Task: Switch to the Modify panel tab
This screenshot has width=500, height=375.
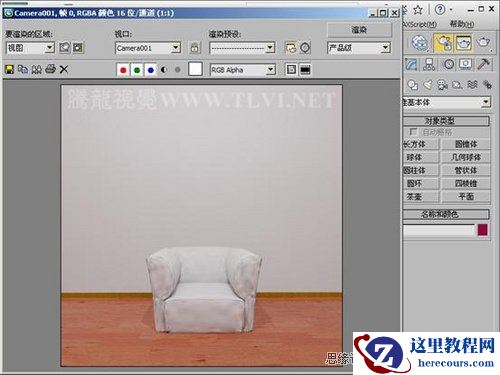Action: point(411,64)
